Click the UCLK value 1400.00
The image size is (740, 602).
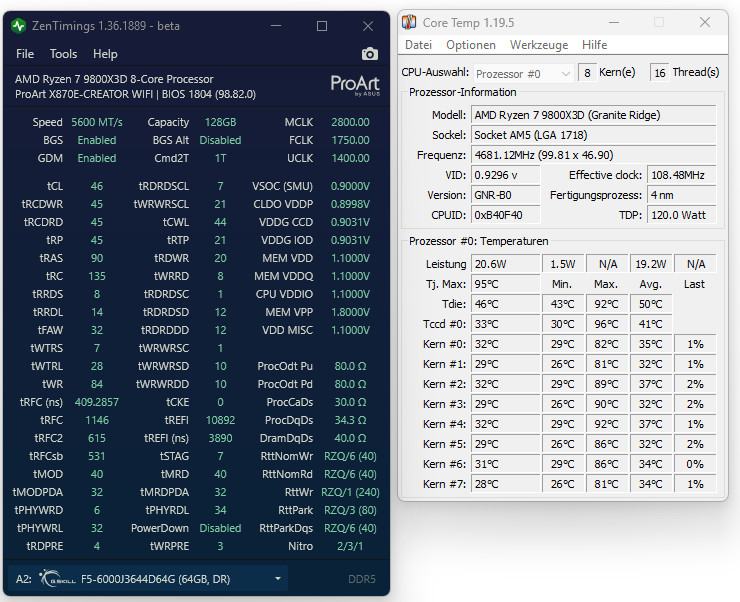(350, 158)
